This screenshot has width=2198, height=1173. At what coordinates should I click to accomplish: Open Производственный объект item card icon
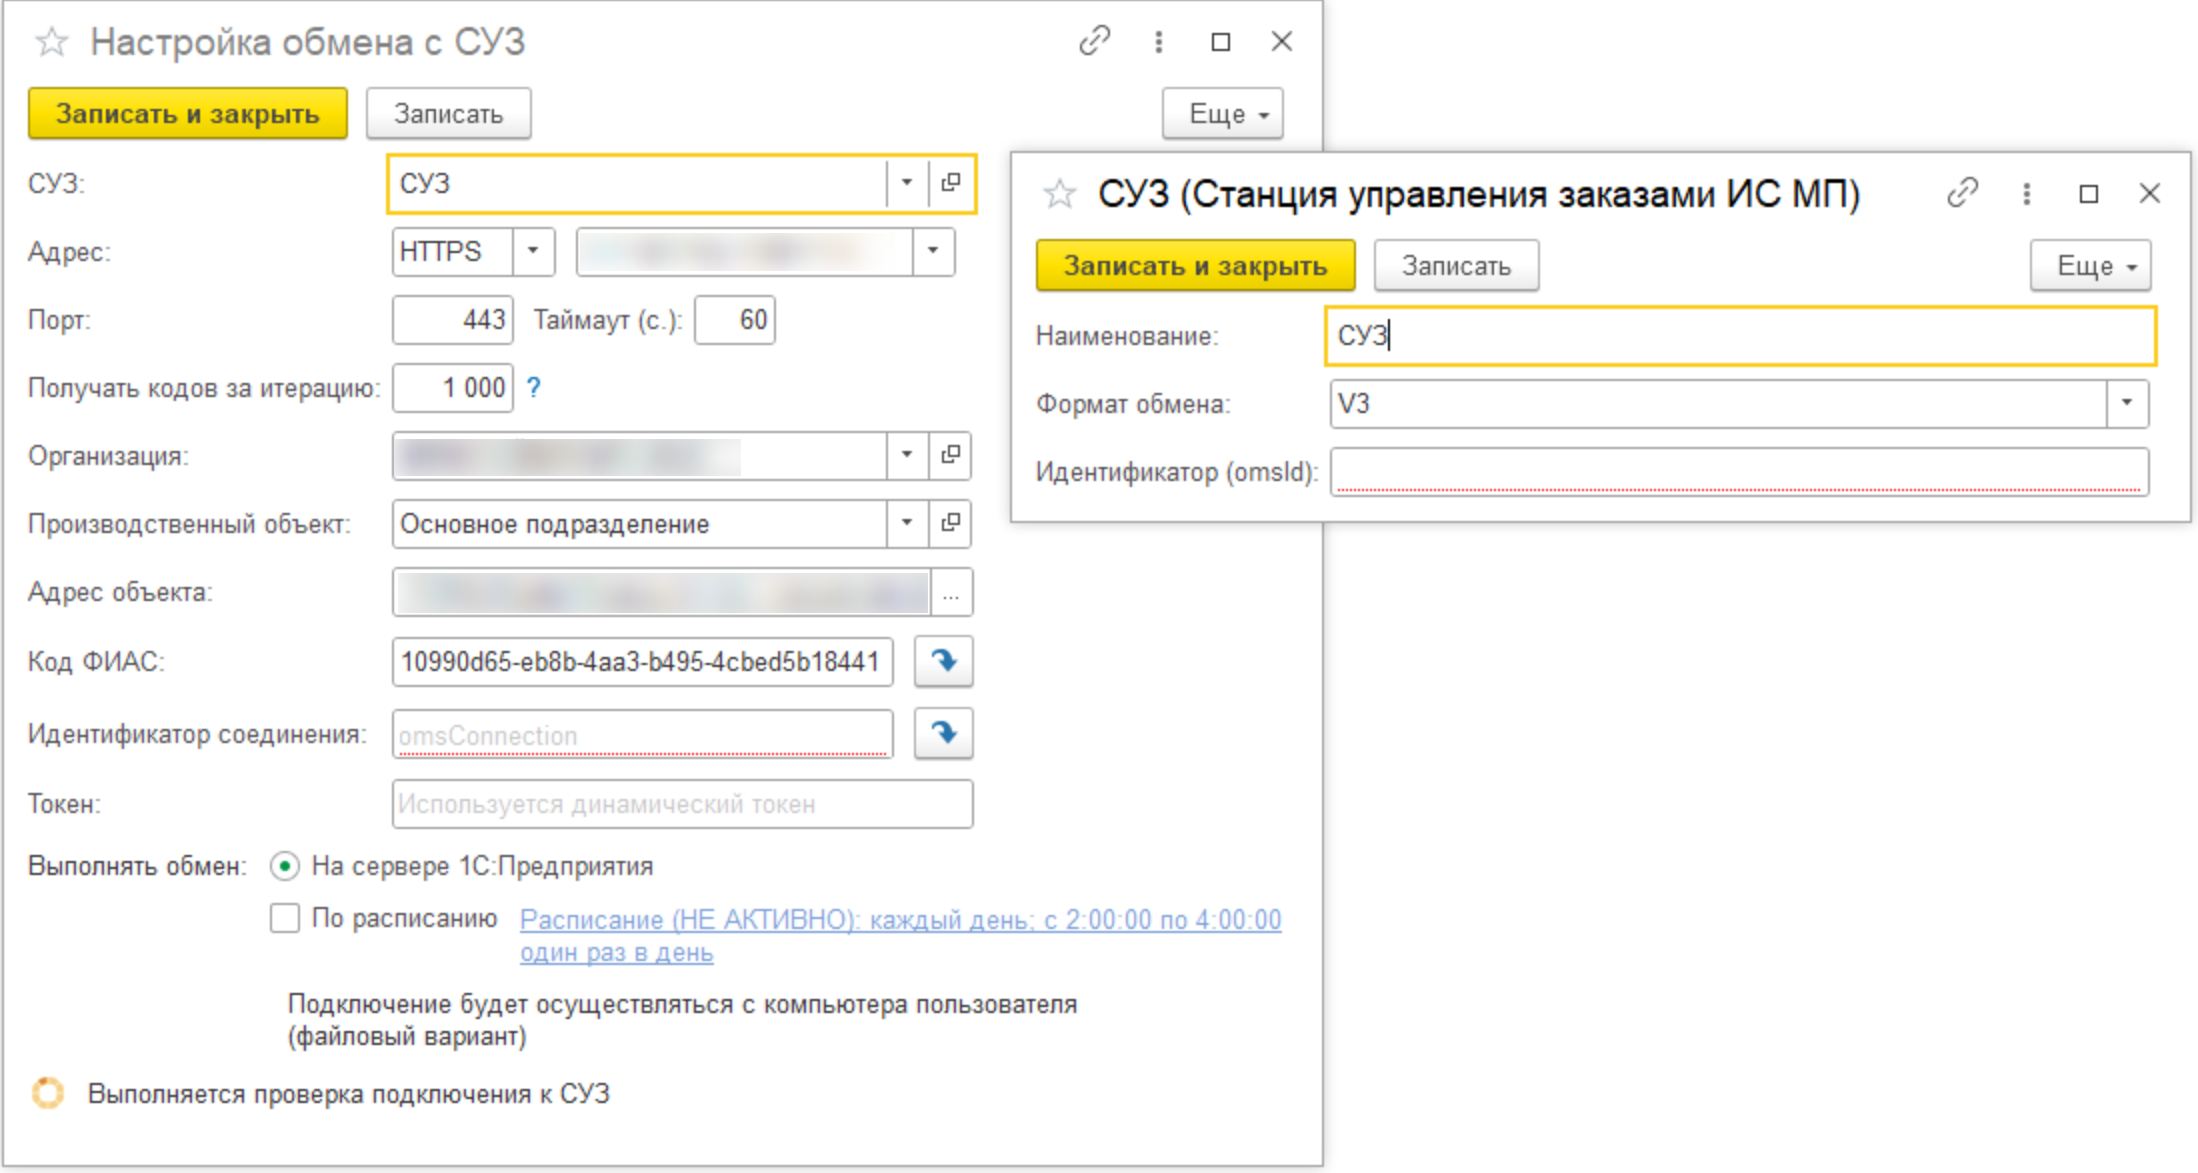coord(950,523)
